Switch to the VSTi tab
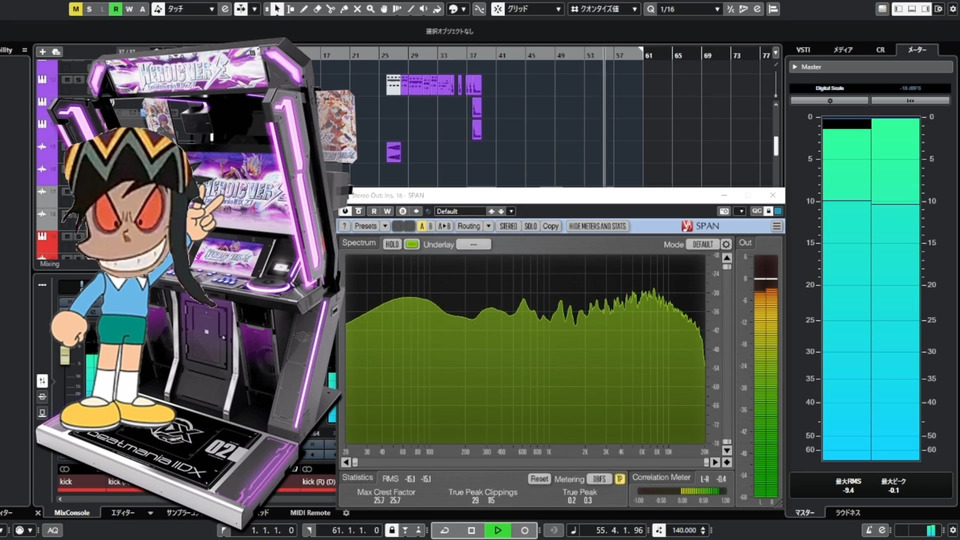Screen dimensions: 960x540 [x=803, y=49]
